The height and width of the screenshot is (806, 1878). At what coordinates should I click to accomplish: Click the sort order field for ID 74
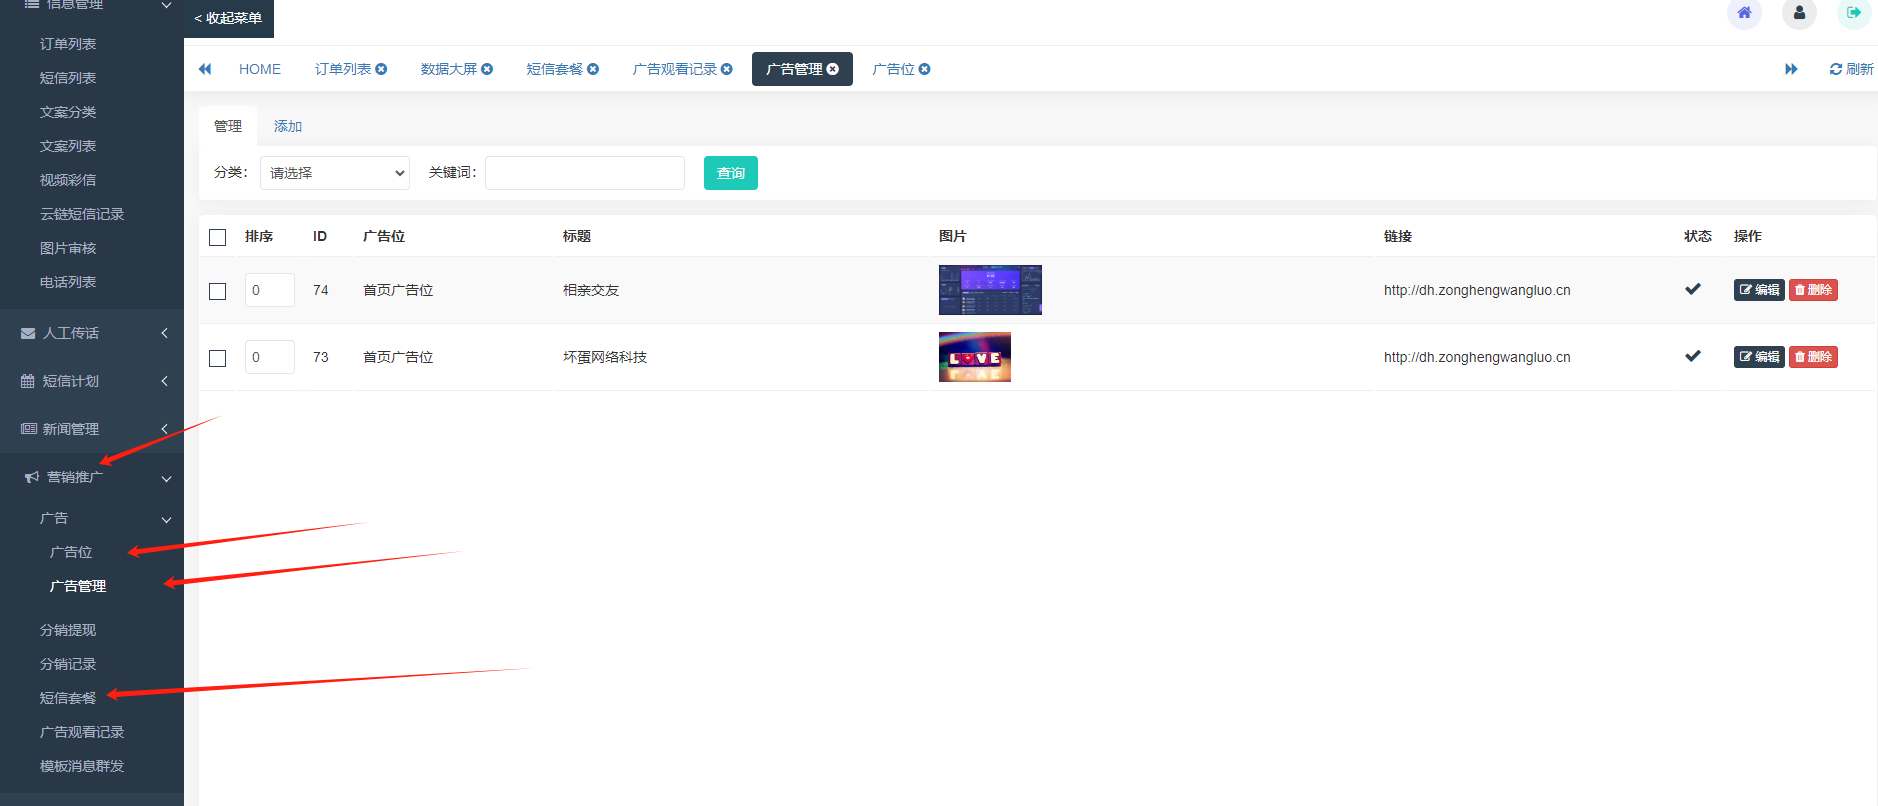(270, 290)
